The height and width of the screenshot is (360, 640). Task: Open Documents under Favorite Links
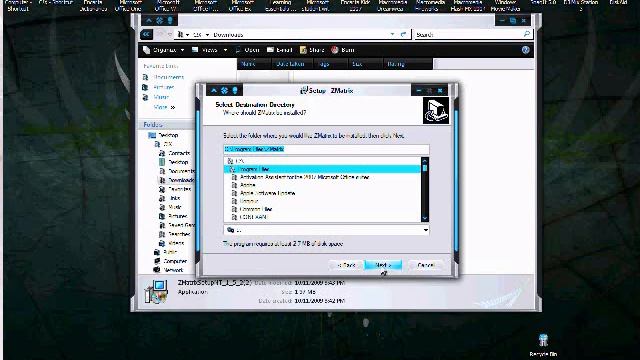(164, 77)
